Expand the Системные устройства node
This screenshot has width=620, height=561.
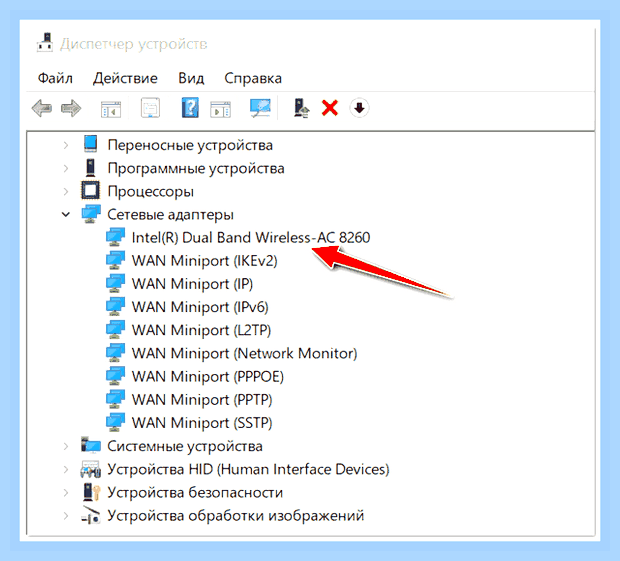click(x=66, y=446)
